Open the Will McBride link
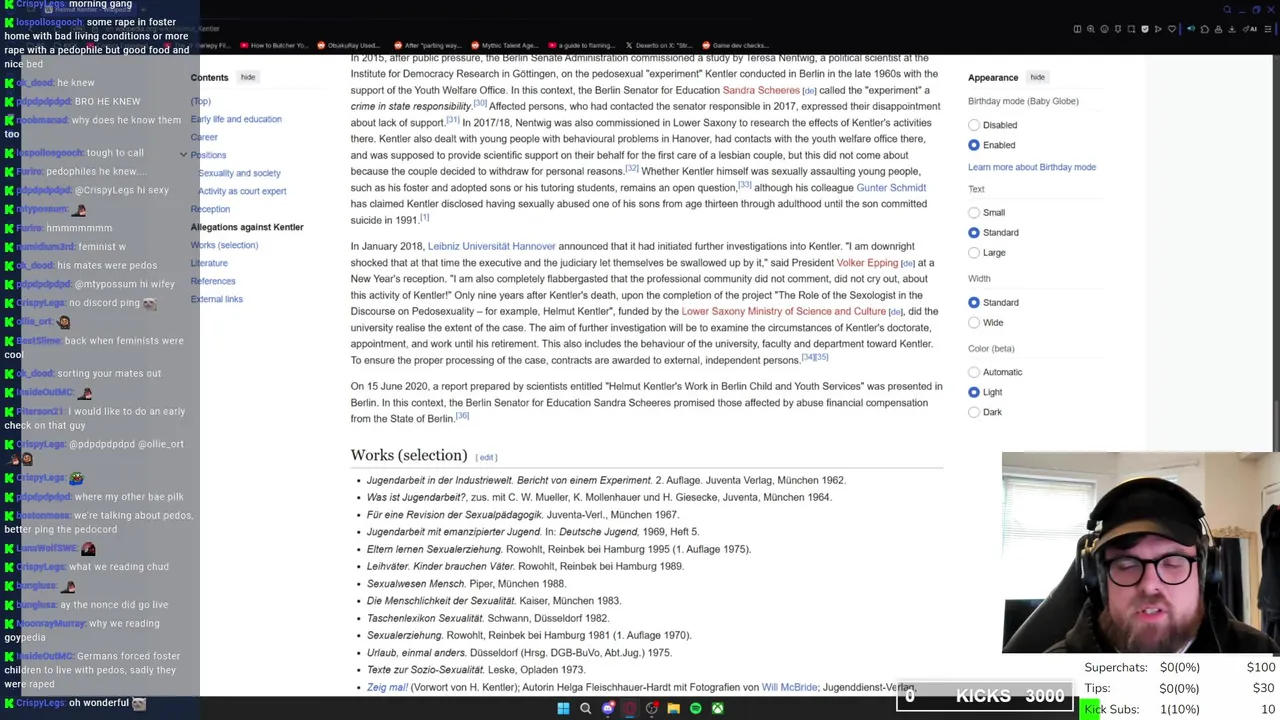 pyautogui.click(x=789, y=687)
